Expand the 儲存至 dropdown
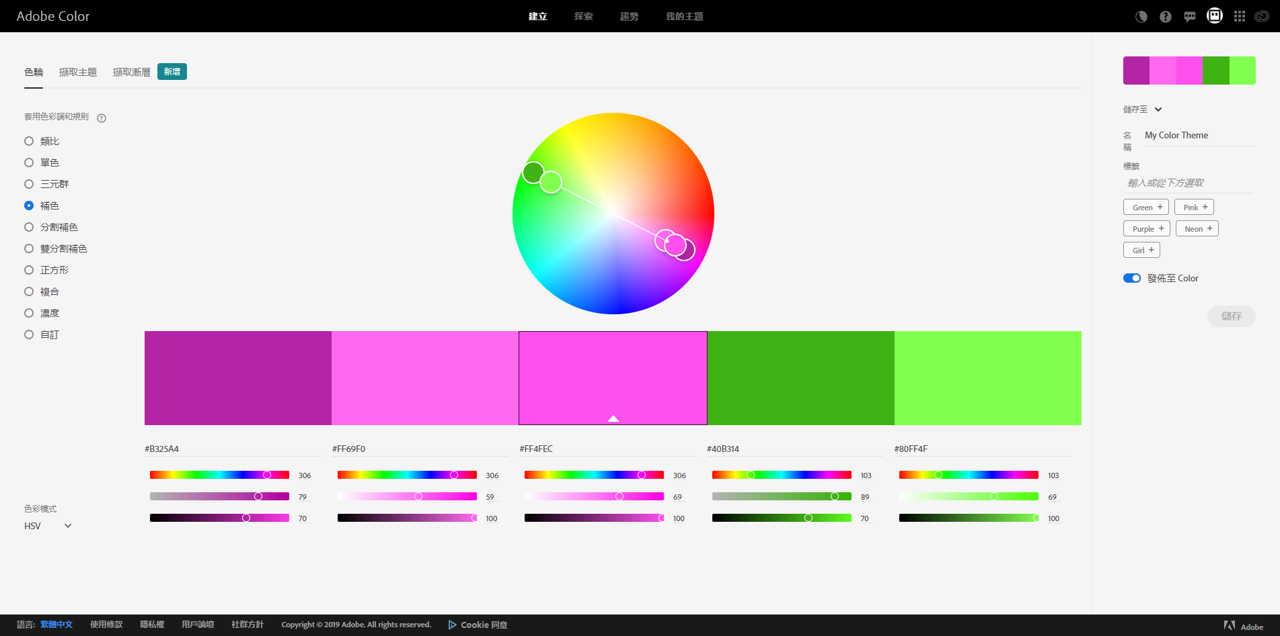 click(x=1143, y=109)
